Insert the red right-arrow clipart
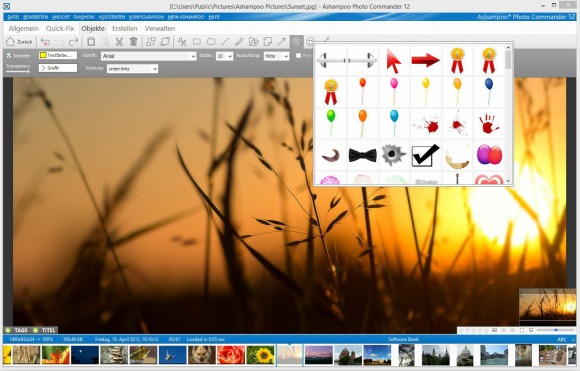The image size is (580, 371). coord(425,60)
